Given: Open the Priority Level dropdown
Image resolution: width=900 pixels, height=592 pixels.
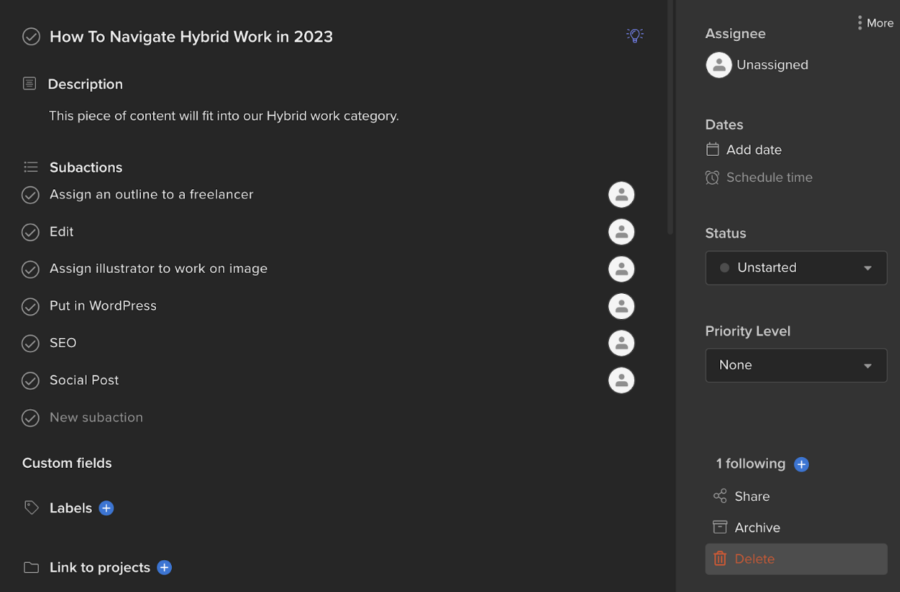Looking at the screenshot, I should [796, 365].
